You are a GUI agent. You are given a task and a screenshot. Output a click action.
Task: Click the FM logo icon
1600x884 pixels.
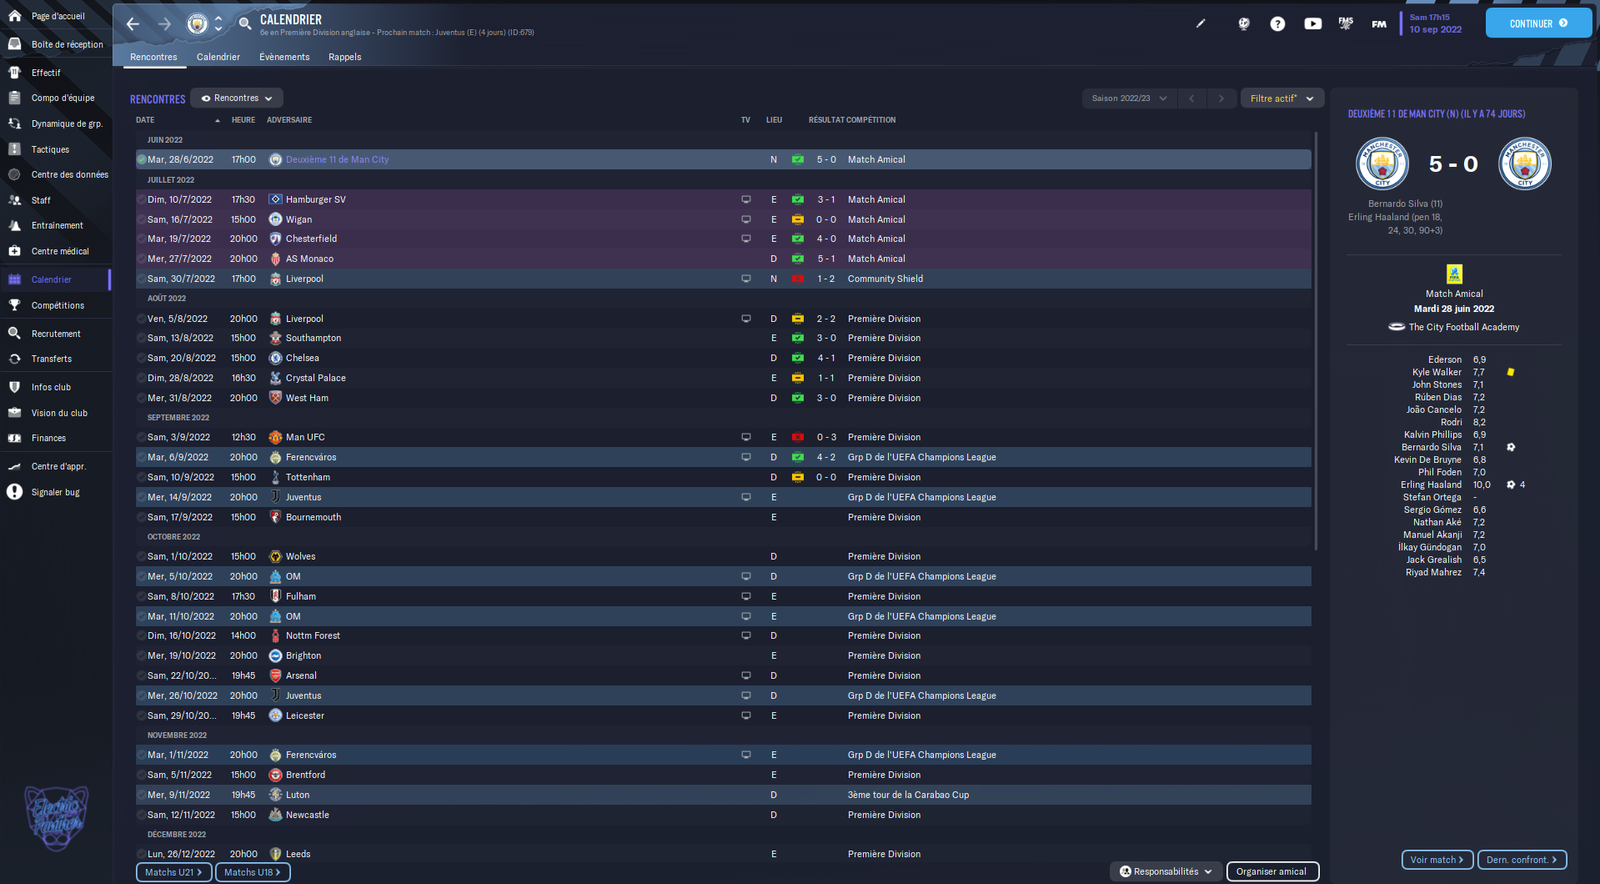pos(1379,24)
